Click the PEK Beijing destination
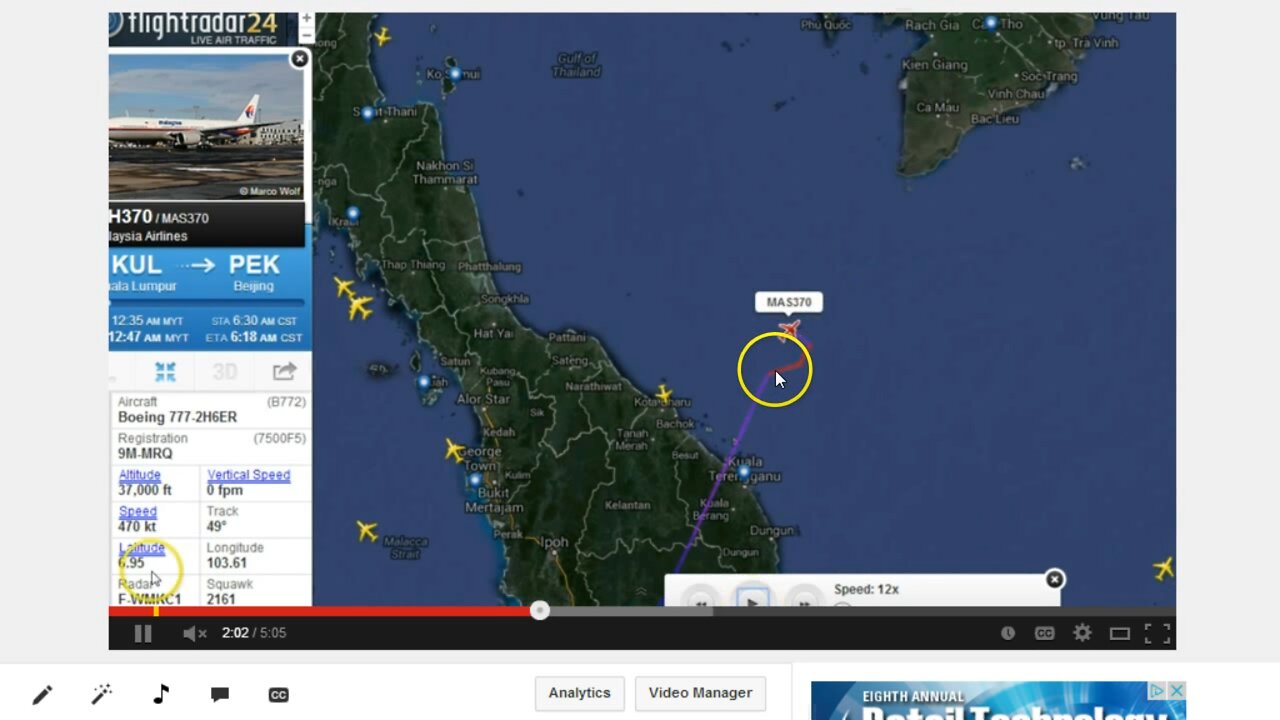Image resolution: width=1280 pixels, height=720 pixels. 254,271
